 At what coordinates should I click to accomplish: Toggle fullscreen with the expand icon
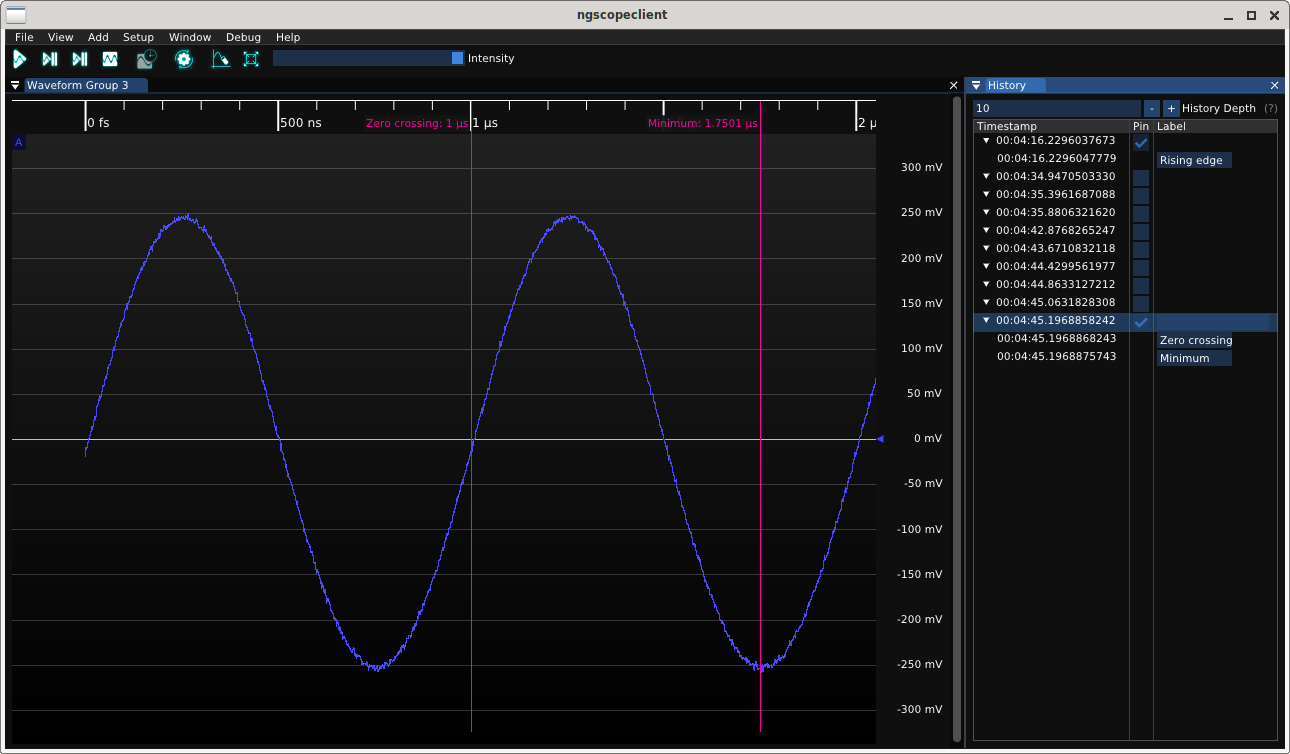tap(251, 59)
